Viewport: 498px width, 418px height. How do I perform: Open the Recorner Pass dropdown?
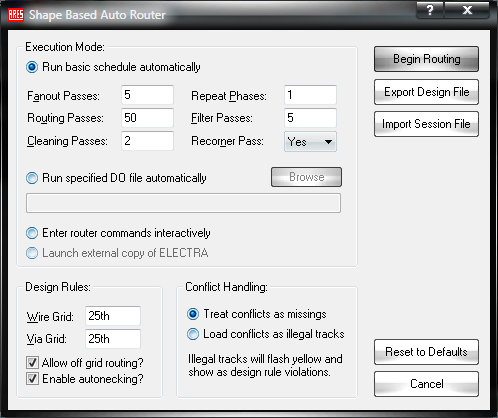point(310,142)
